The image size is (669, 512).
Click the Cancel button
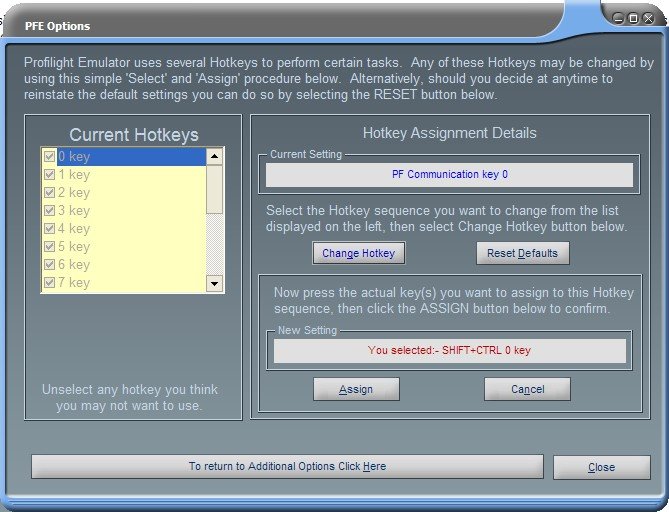point(527,389)
